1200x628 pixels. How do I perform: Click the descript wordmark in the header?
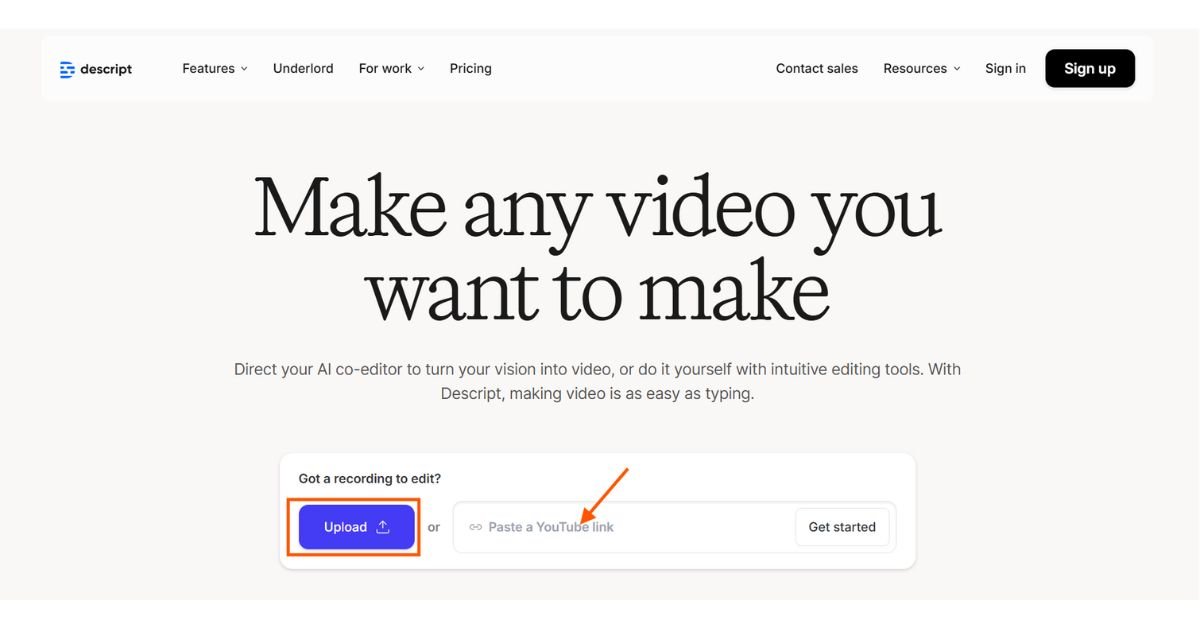pyautogui.click(x=104, y=69)
